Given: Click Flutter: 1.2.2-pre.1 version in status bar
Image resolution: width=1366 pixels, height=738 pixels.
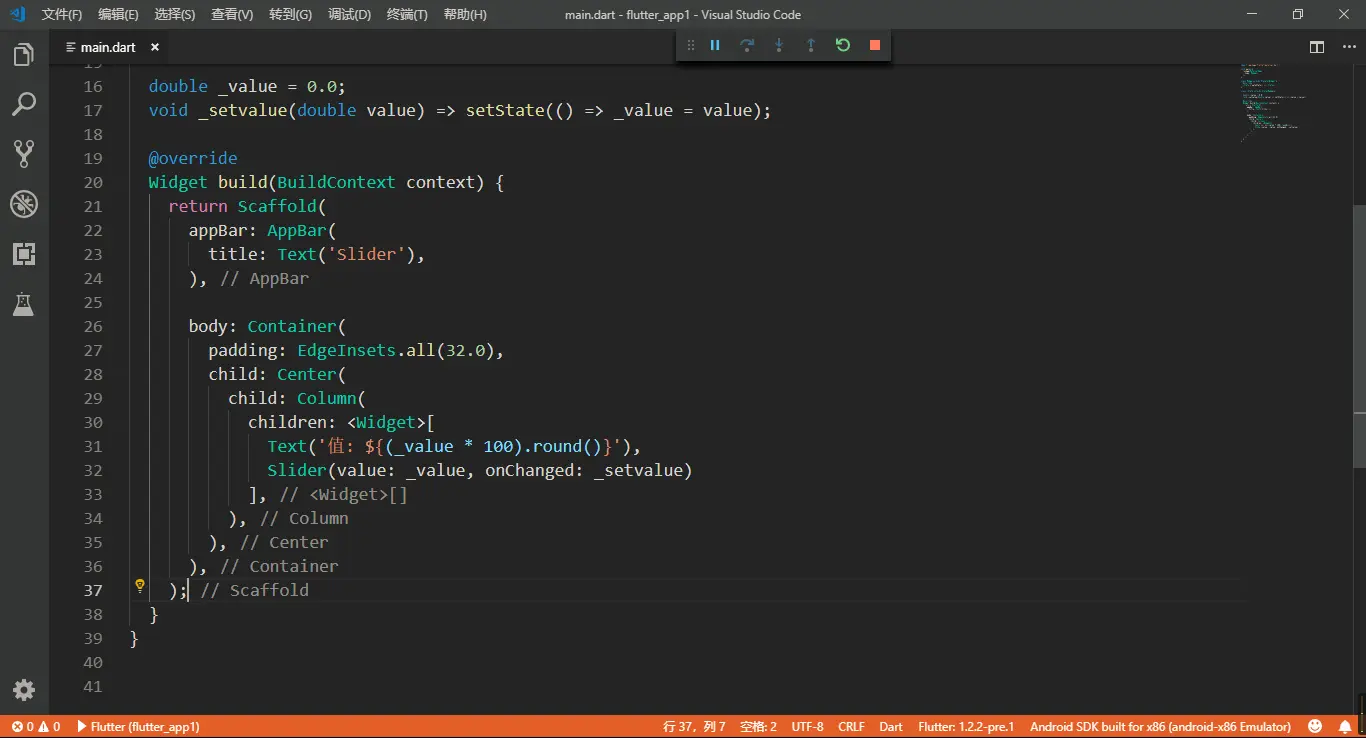Looking at the screenshot, I should point(966,727).
